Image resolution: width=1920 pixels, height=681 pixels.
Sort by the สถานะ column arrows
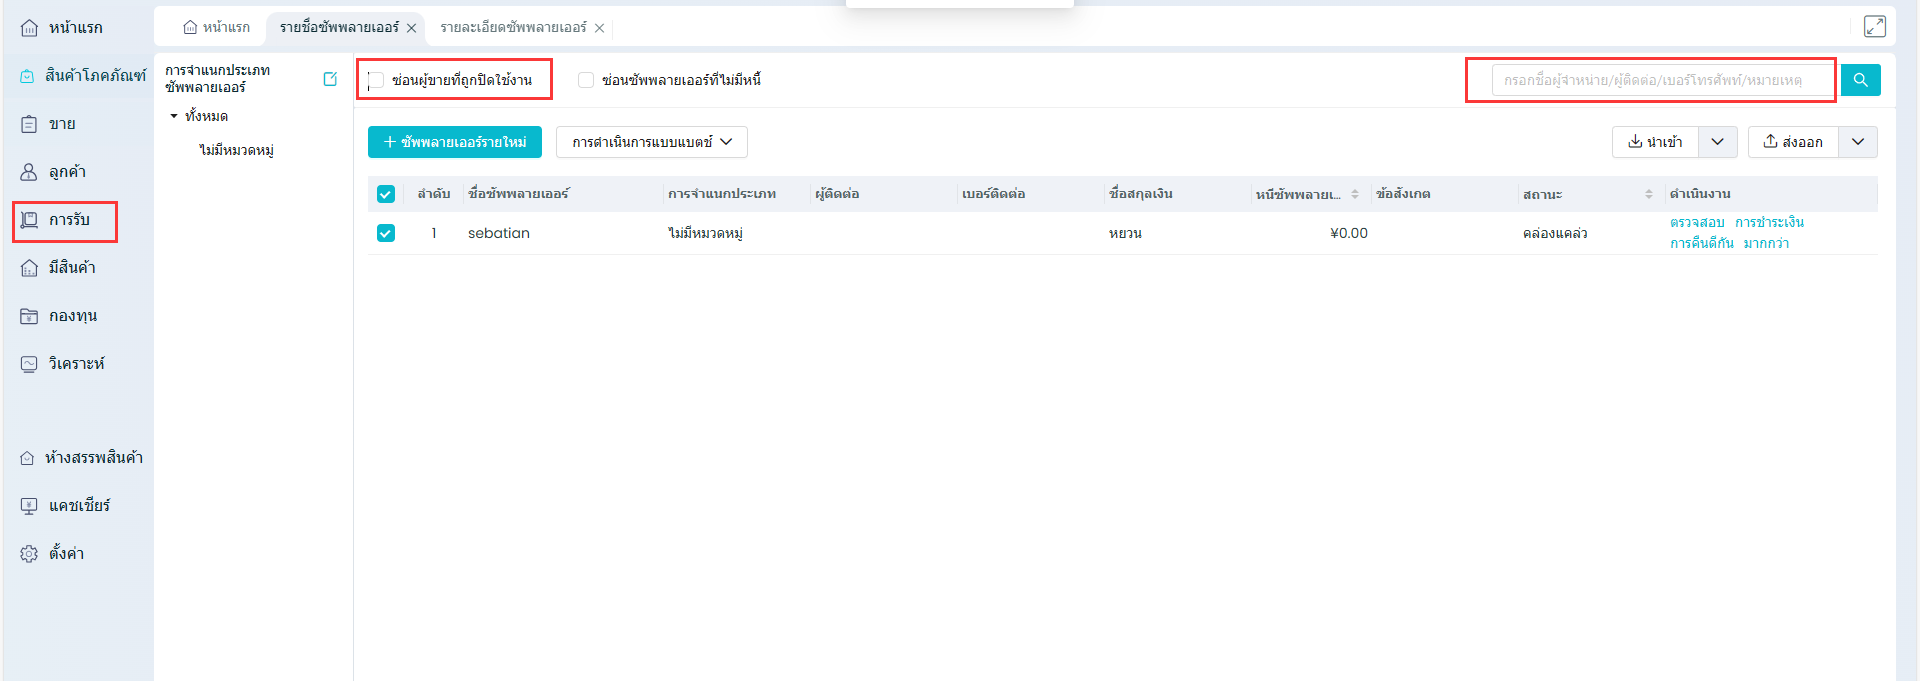pos(1648,194)
